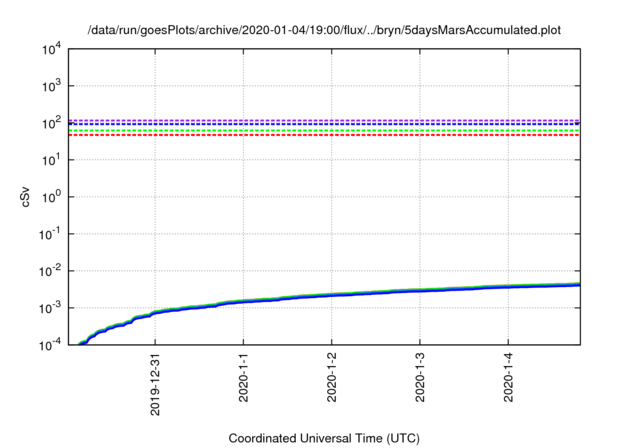640x448 pixels.
Task: Click the 2020-1-2 date label
Action: (332, 378)
